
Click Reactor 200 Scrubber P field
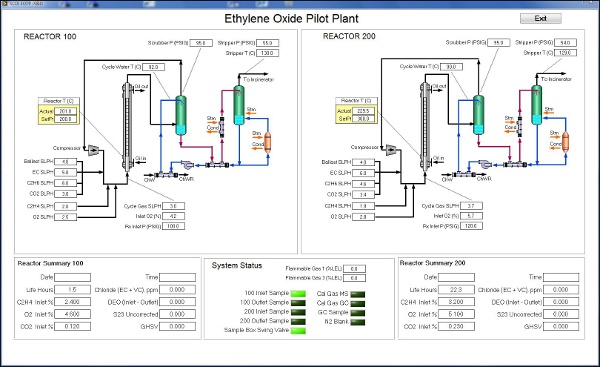[x=499, y=42]
